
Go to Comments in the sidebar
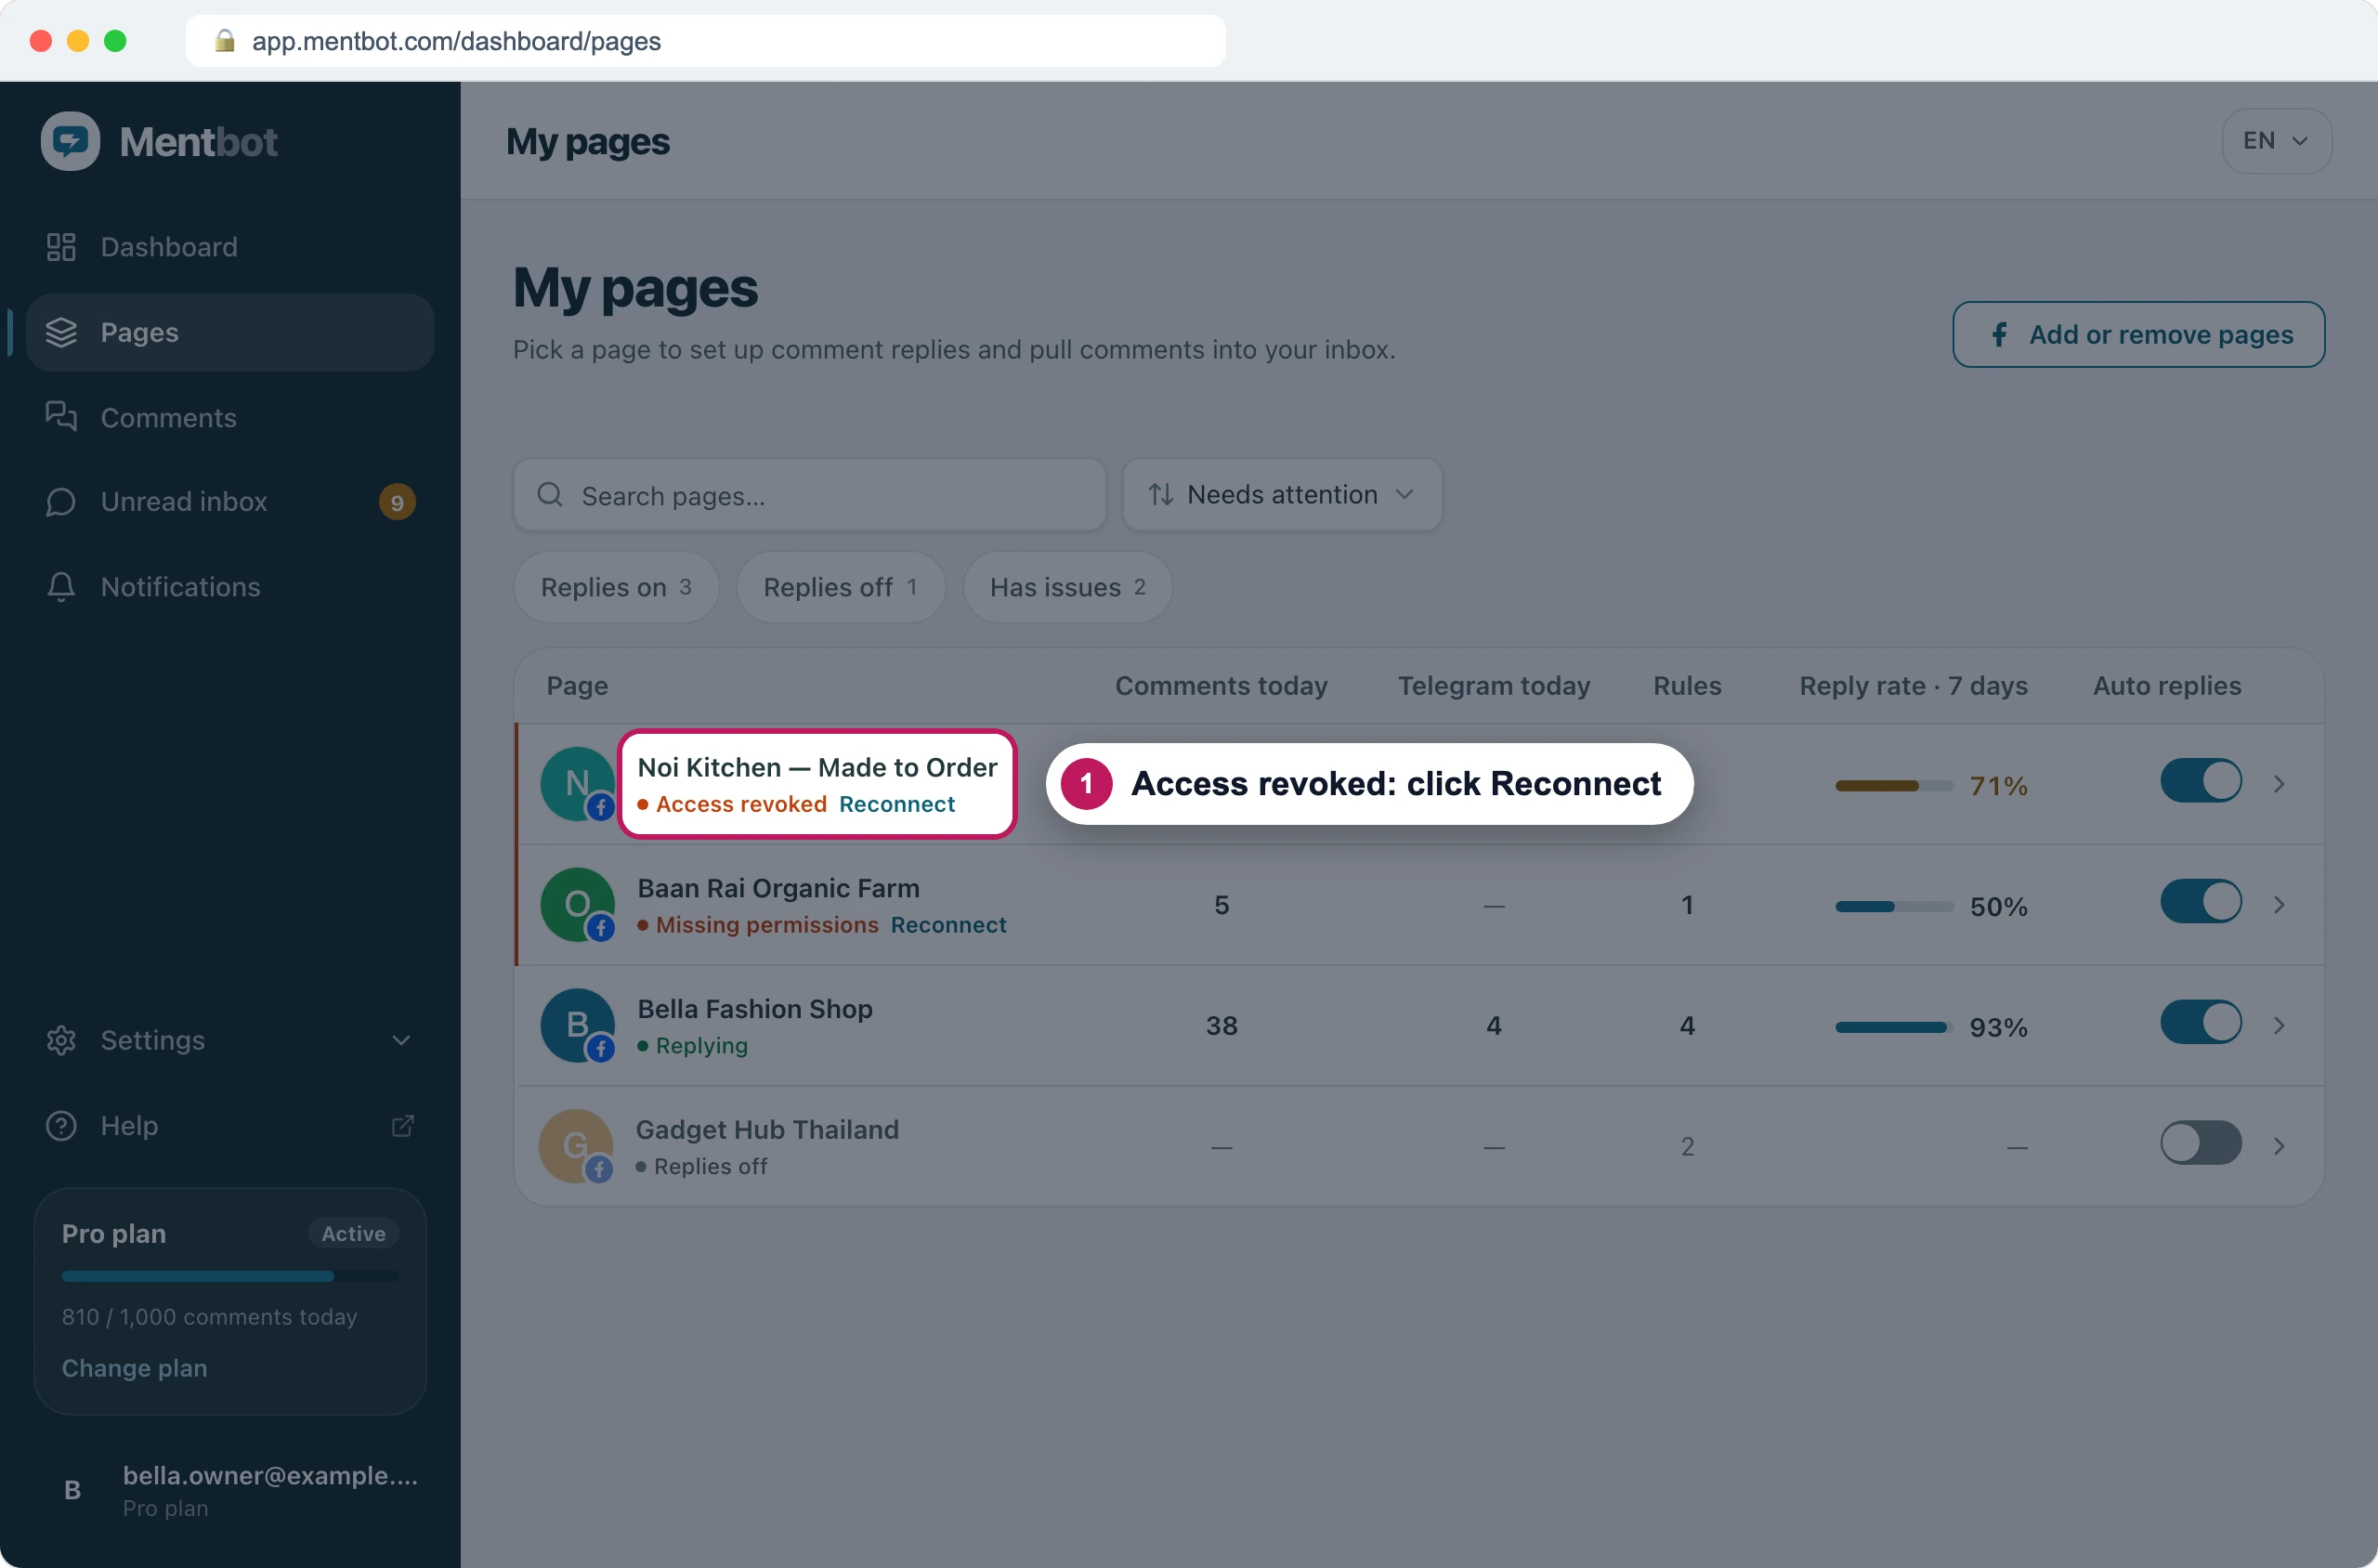click(x=230, y=417)
